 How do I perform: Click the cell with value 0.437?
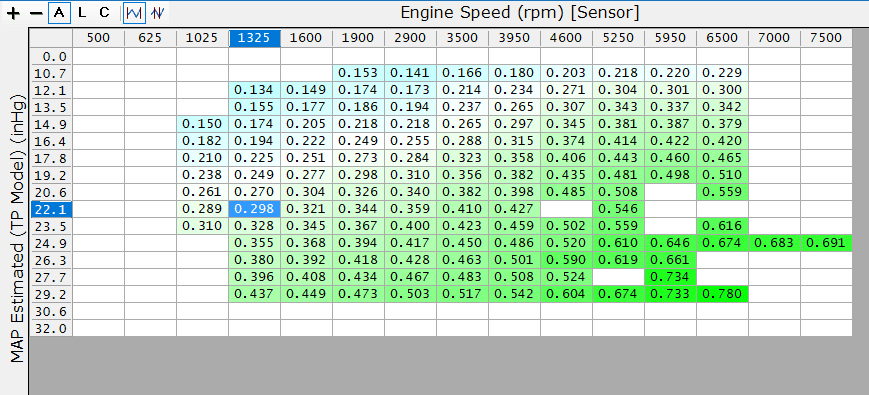pyautogui.click(x=254, y=294)
